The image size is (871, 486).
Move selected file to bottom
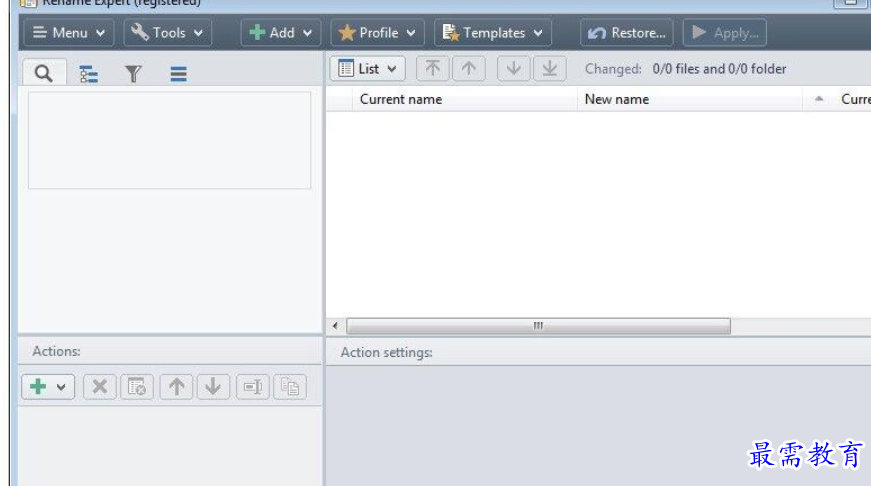pos(549,69)
